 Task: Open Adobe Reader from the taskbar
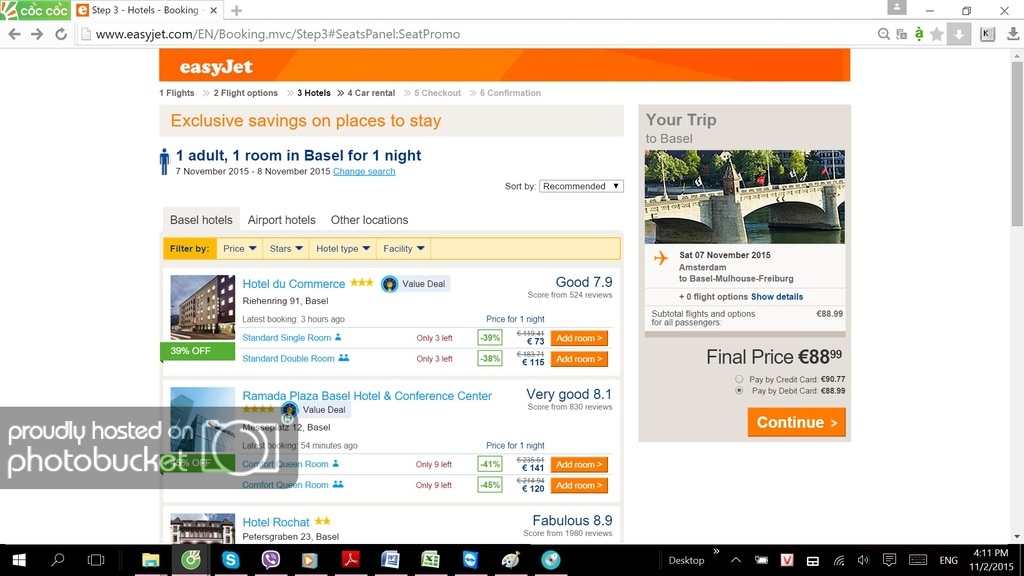[x=351, y=560]
